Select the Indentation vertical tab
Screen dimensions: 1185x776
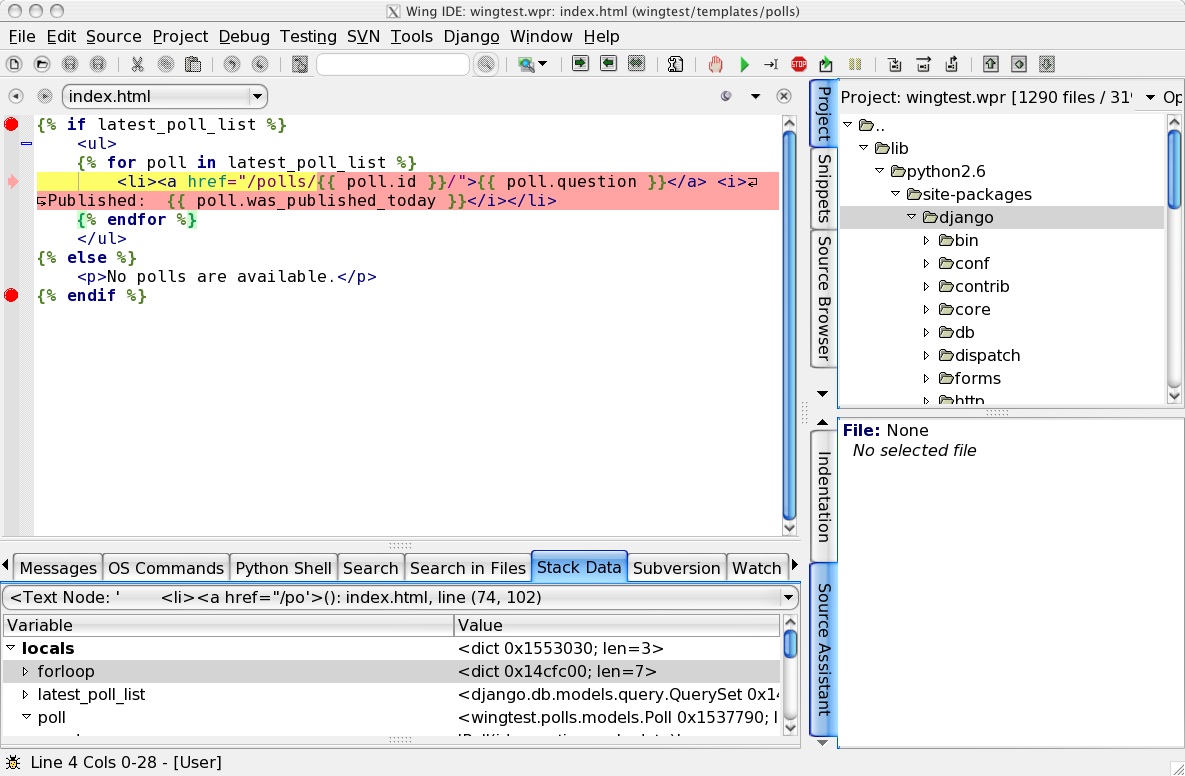pos(824,496)
